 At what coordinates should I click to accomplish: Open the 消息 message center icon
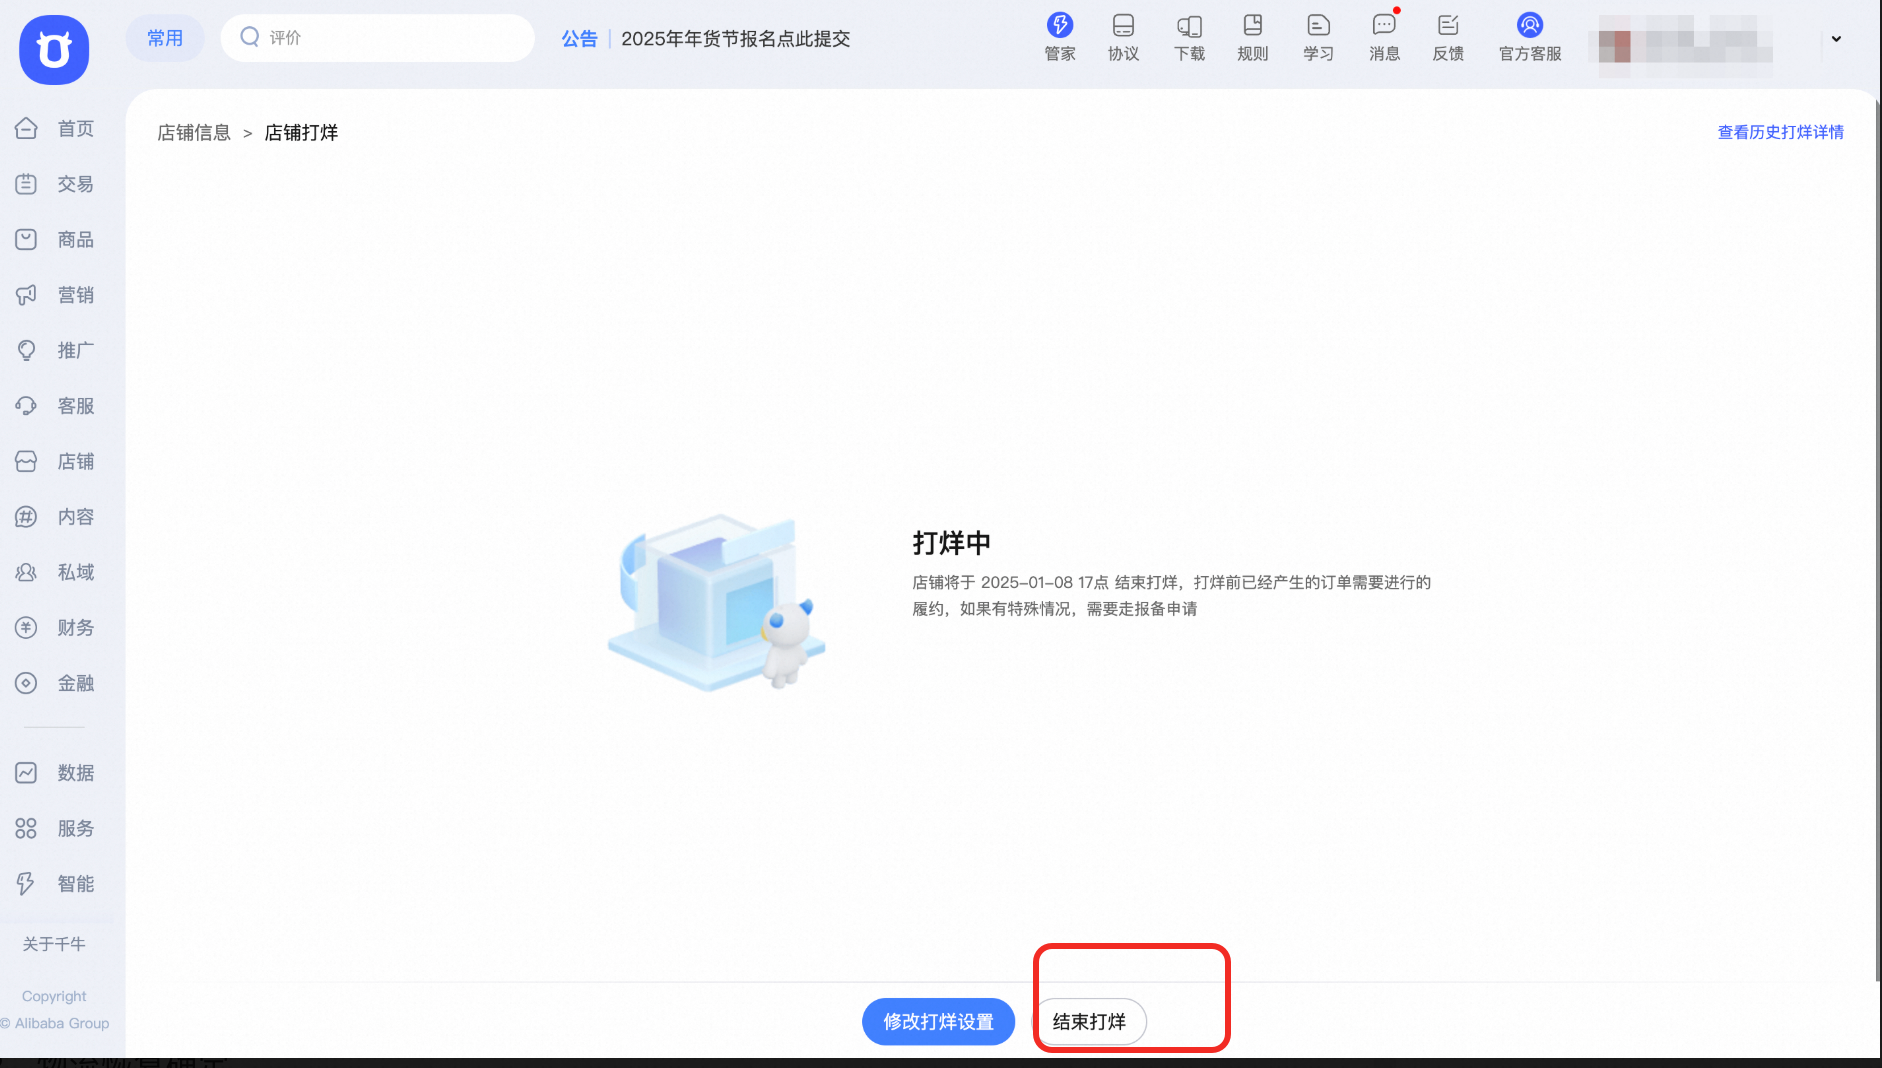pyautogui.click(x=1383, y=37)
